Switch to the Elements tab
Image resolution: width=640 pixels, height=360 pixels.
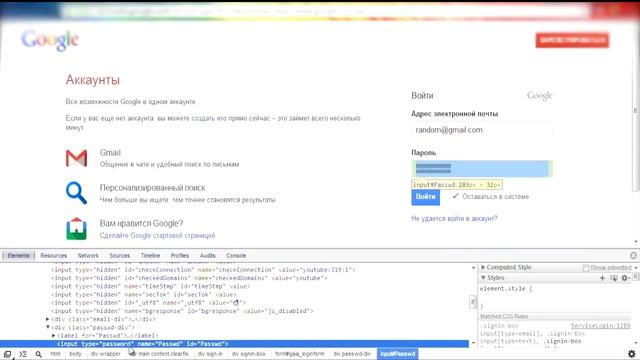click(x=18, y=256)
